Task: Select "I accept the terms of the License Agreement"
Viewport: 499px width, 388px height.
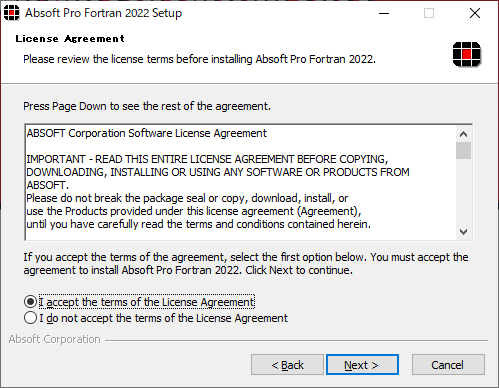Action: point(140,302)
